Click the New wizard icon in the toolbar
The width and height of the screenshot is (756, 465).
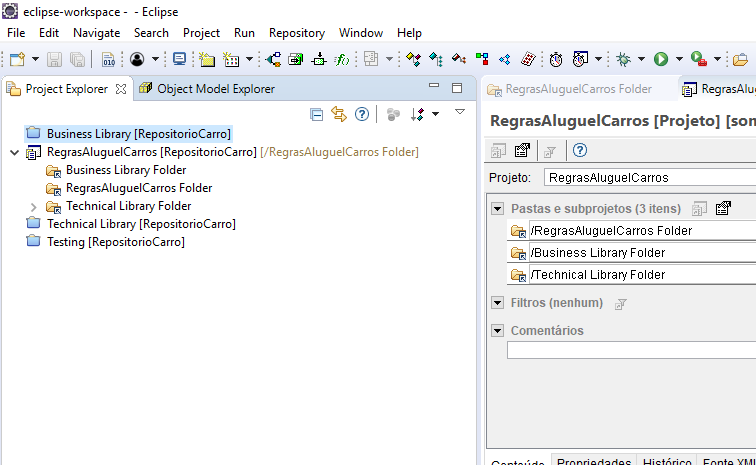click(17, 59)
